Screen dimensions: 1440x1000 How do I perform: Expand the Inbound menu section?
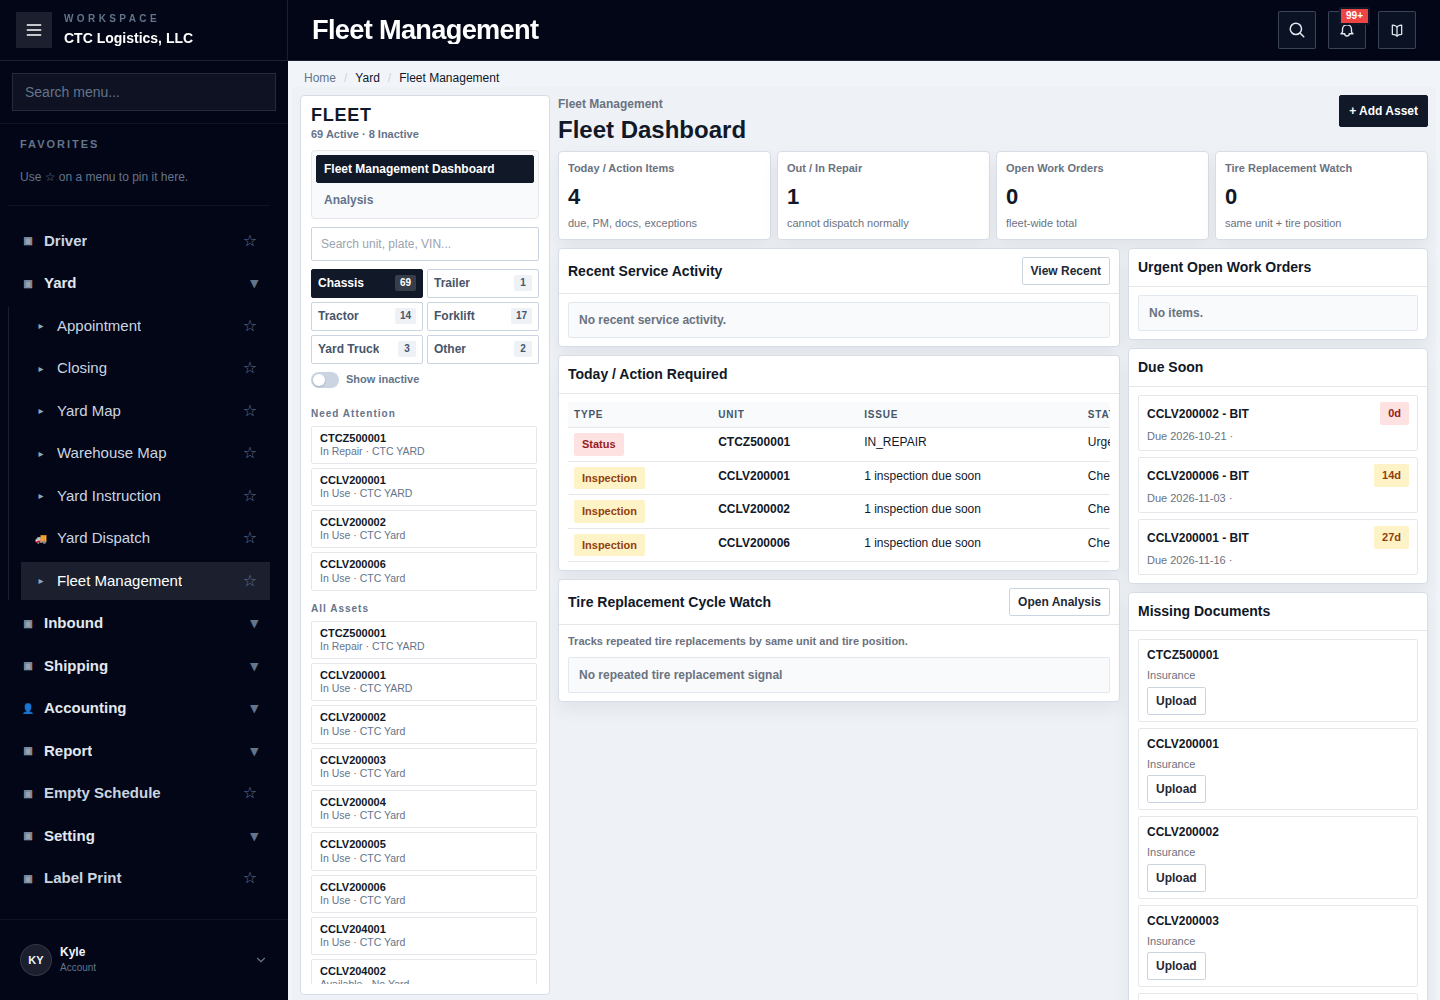click(x=254, y=624)
